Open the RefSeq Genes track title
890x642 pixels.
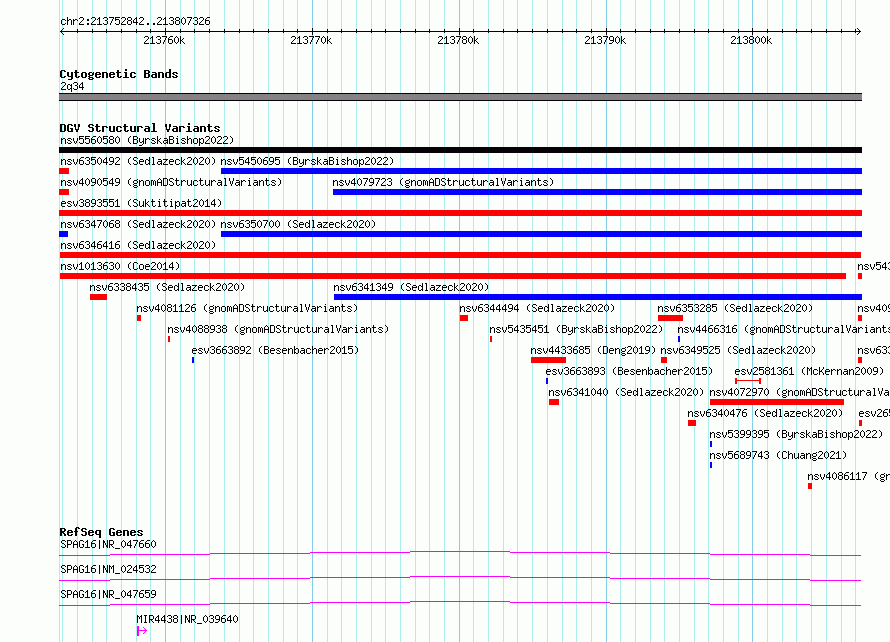(x=101, y=532)
